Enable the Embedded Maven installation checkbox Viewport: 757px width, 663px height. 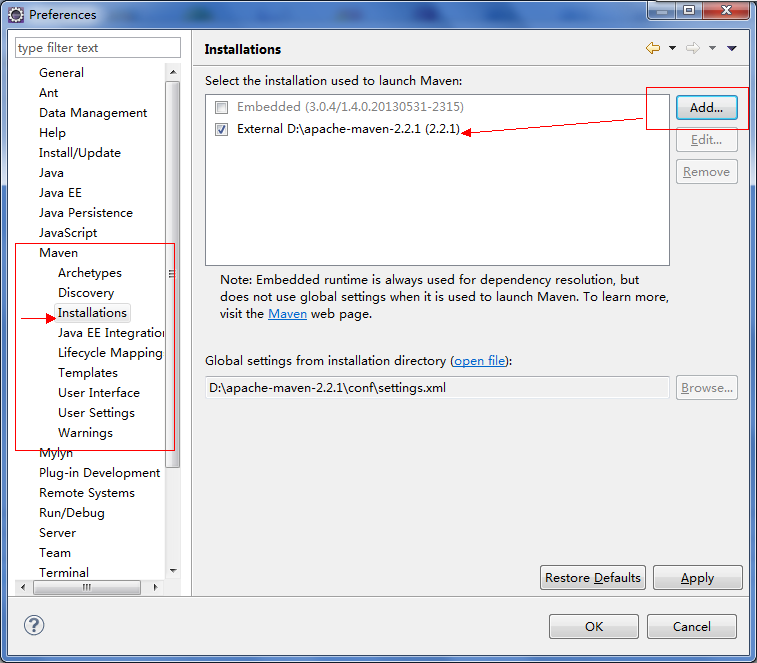[222, 107]
